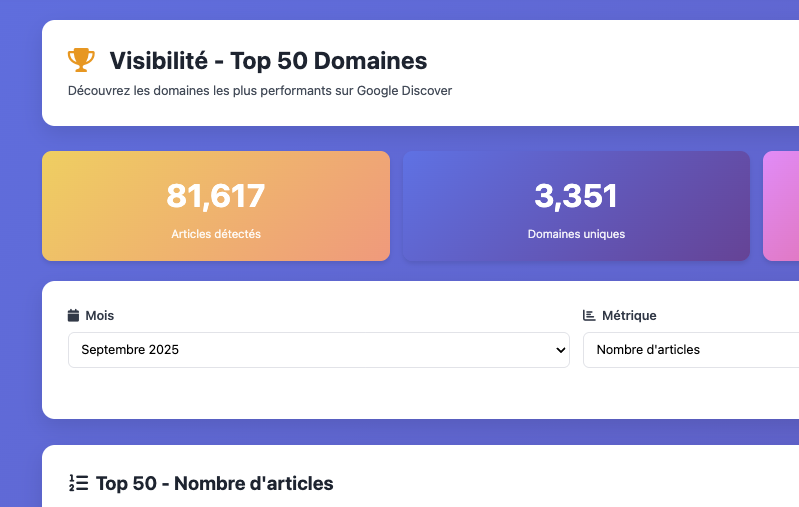The width and height of the screenshot is (799, 507).
Task: Click the Google Discover subtitle text
Action: click(260, 91)
